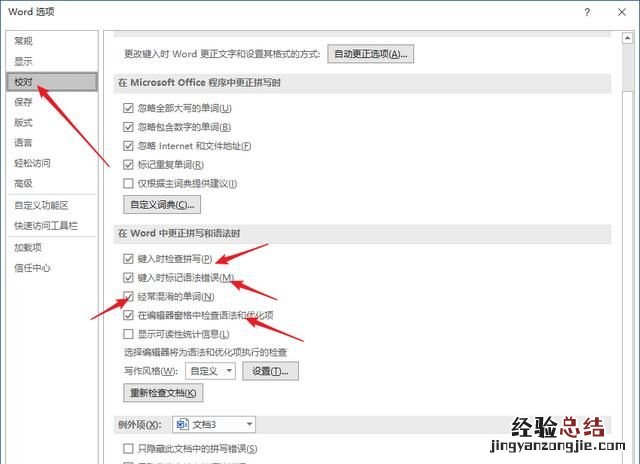Viewport: 640px width, 464px height.
Task: Select the 高级 category
Action: (x=23, y=184)
